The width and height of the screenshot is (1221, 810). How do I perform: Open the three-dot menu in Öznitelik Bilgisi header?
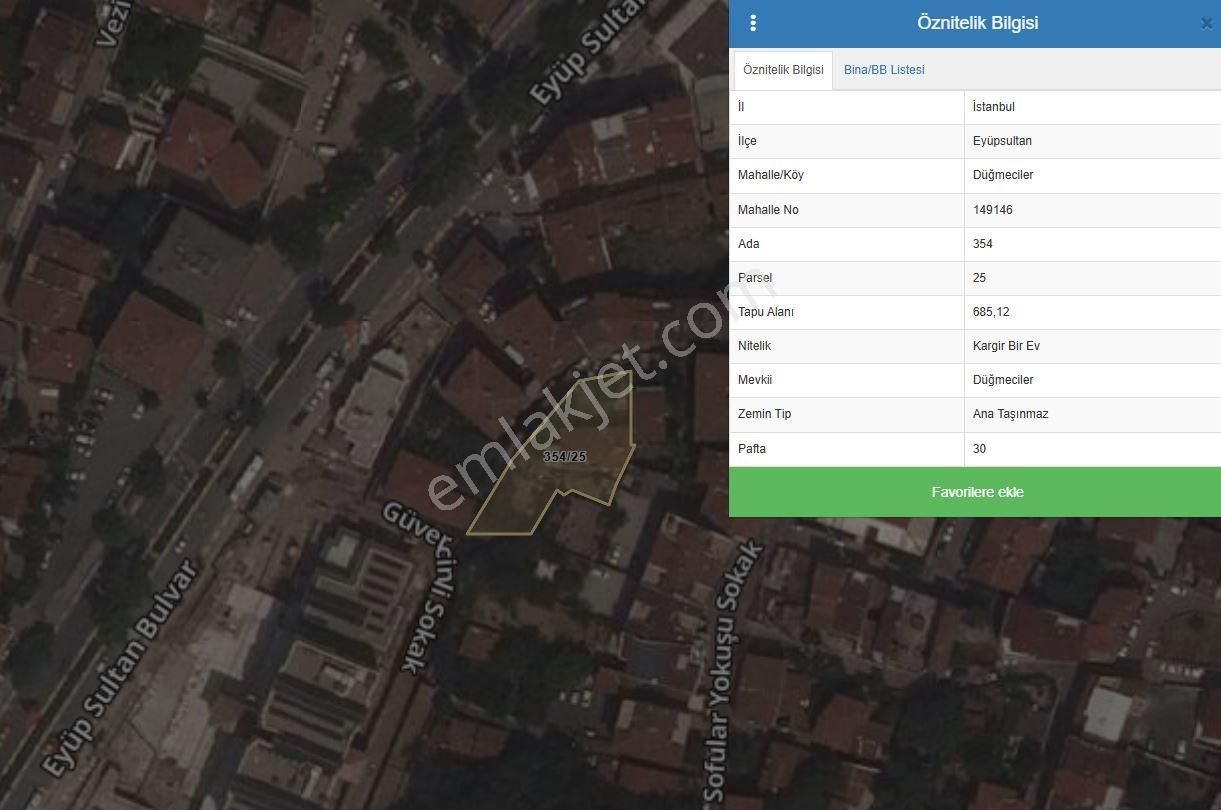pos(753,23)
